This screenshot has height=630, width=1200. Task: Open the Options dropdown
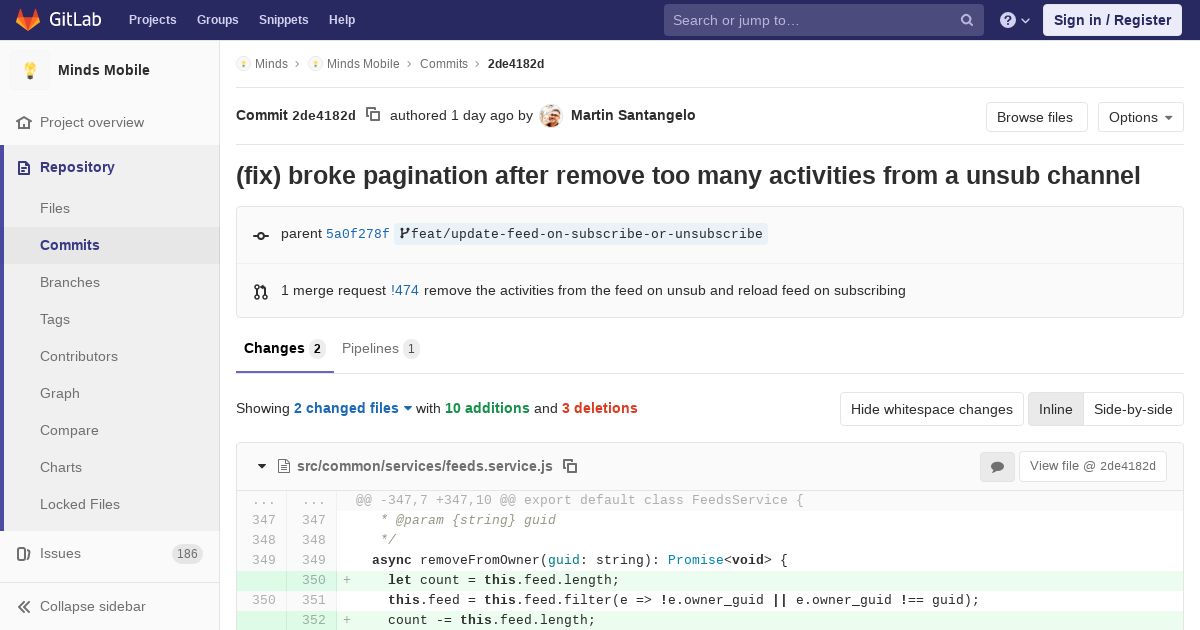[x=1140, y=117]
